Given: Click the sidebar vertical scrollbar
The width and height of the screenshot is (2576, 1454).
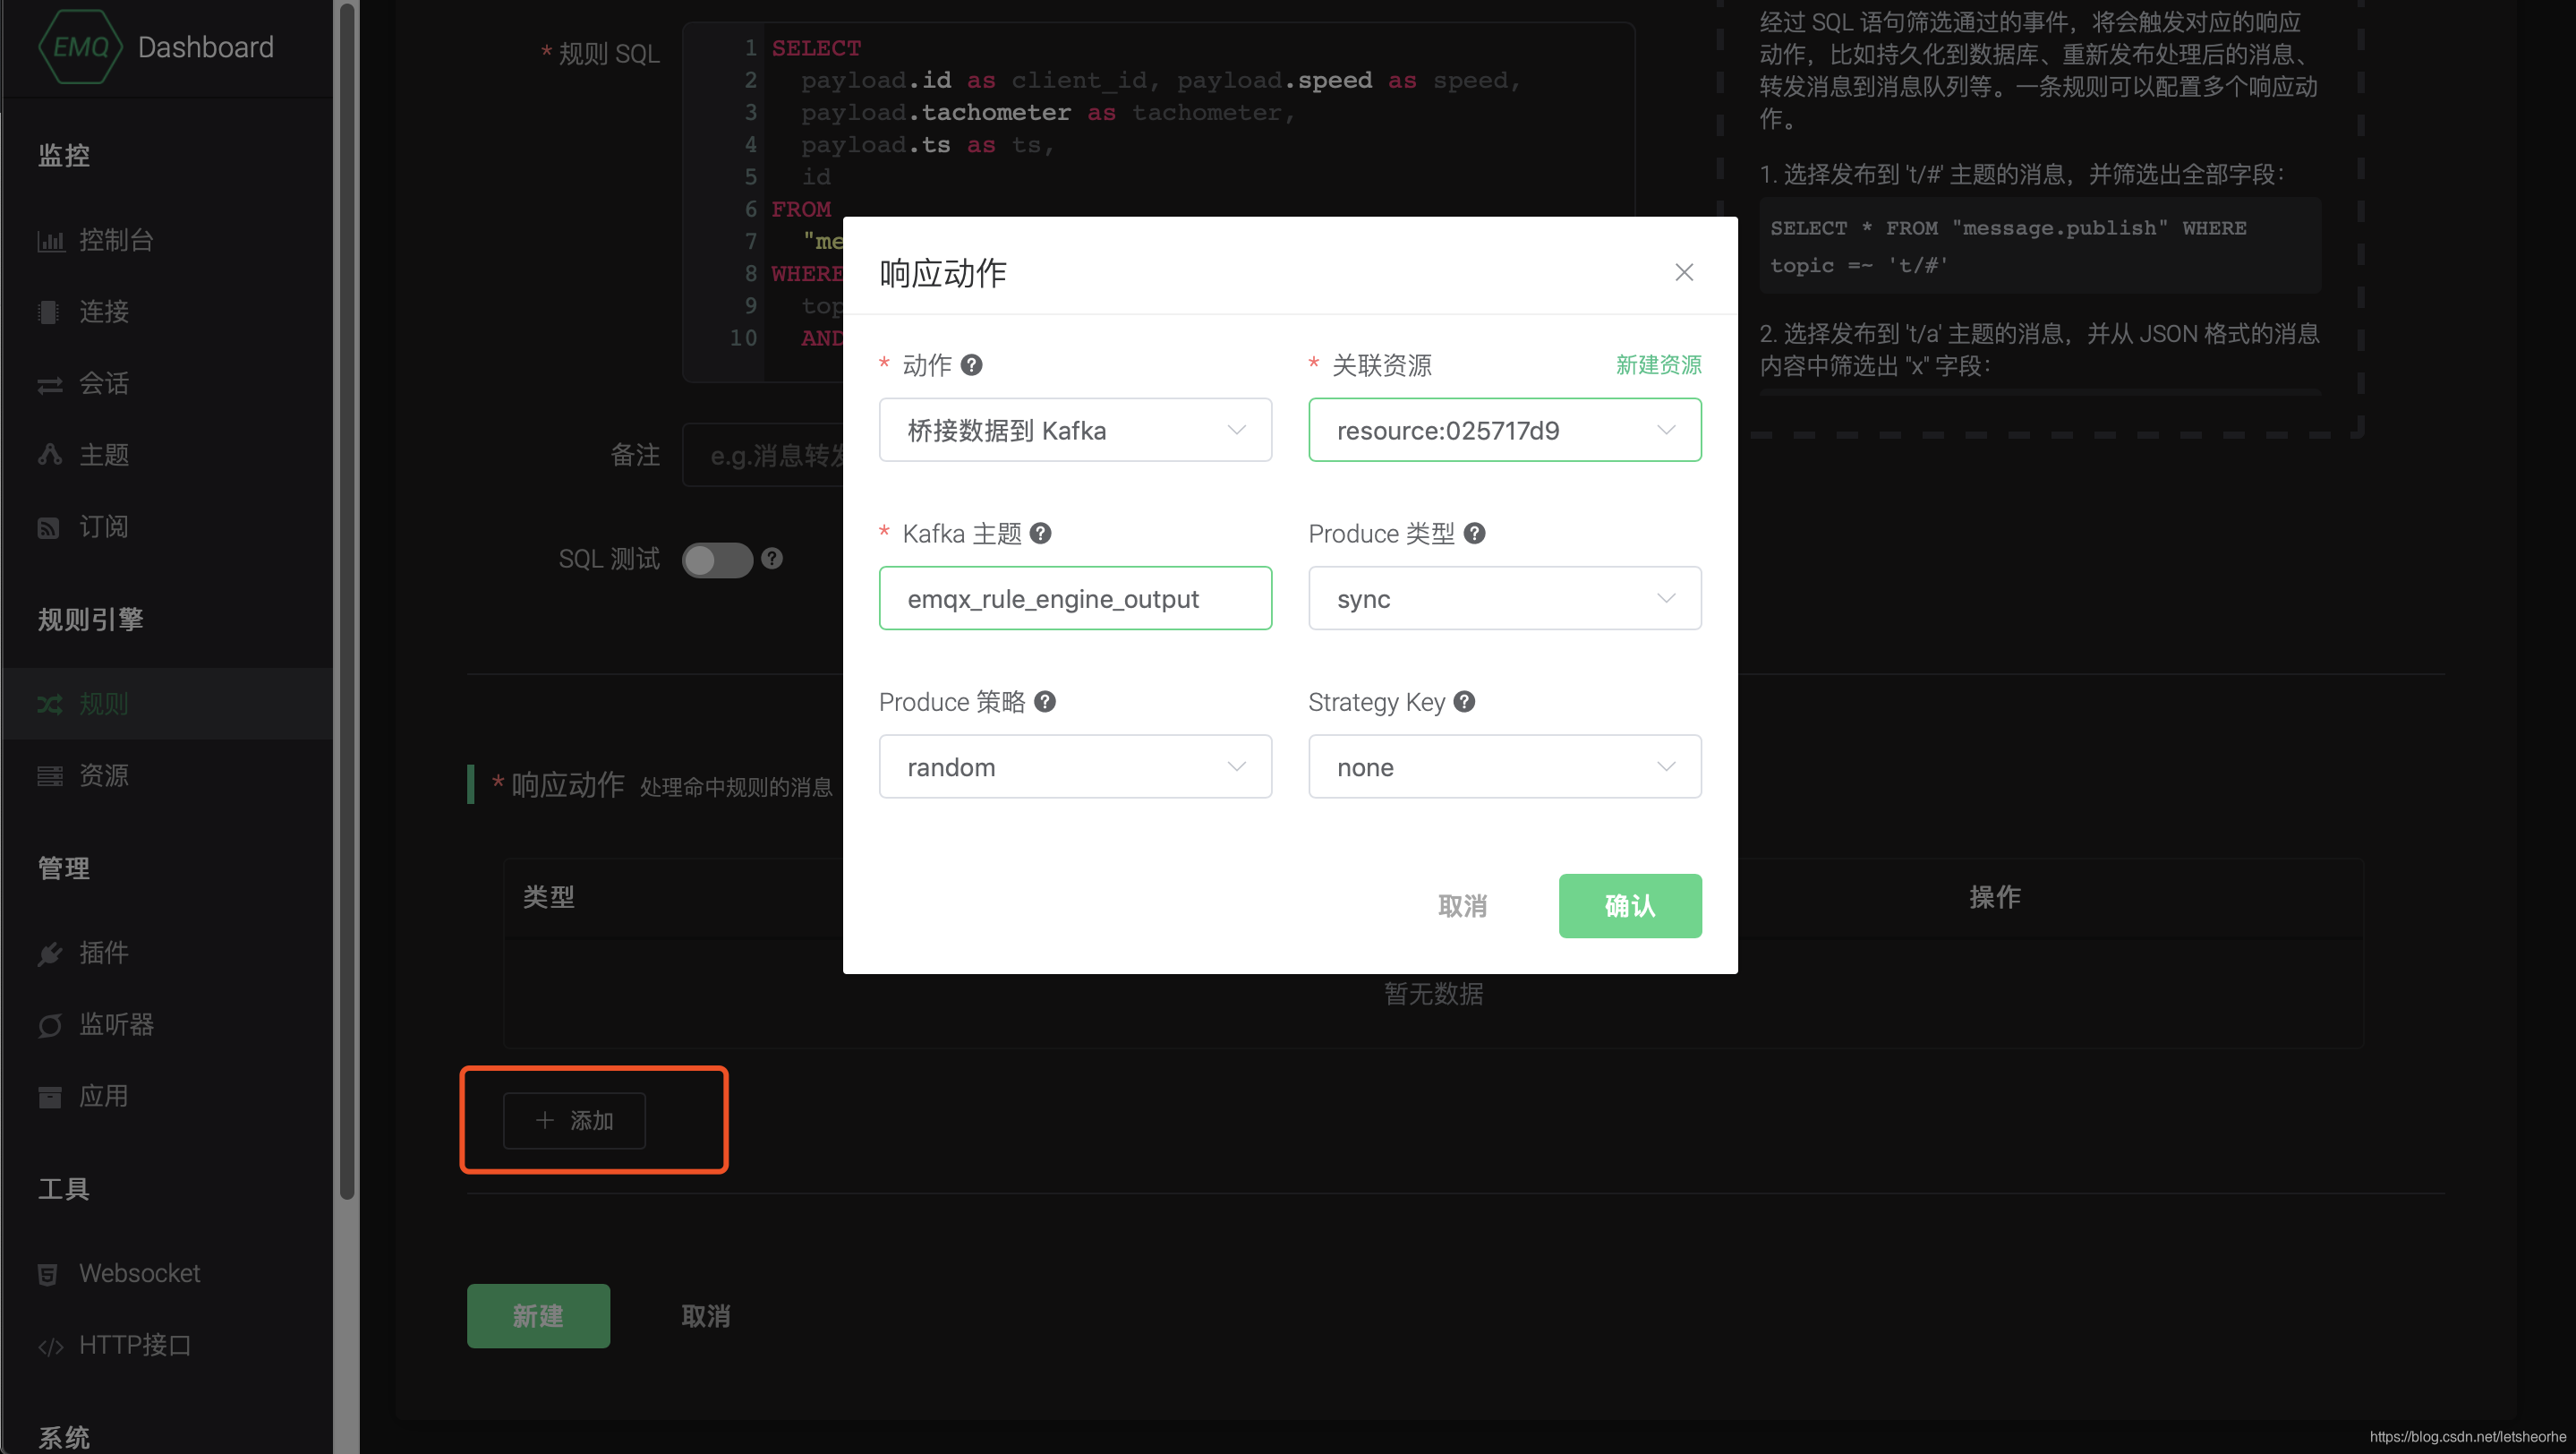Looking at the screenshot, I should coord(347,600).
